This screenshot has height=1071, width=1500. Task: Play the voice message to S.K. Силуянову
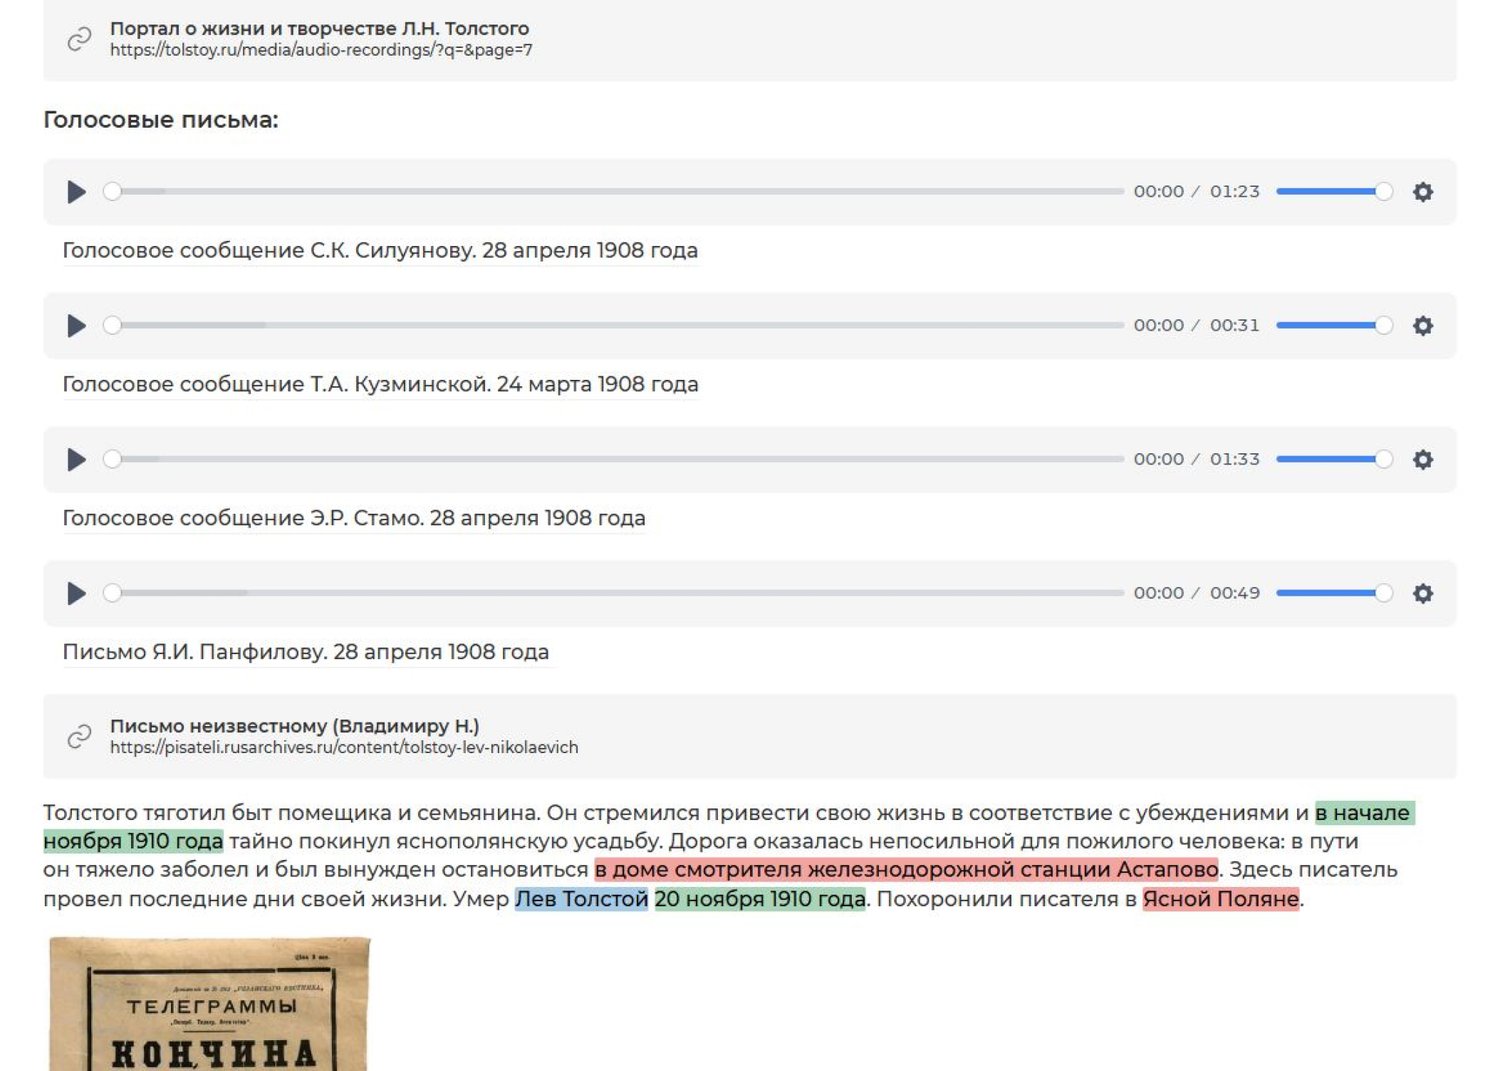[x=76, y=192]
